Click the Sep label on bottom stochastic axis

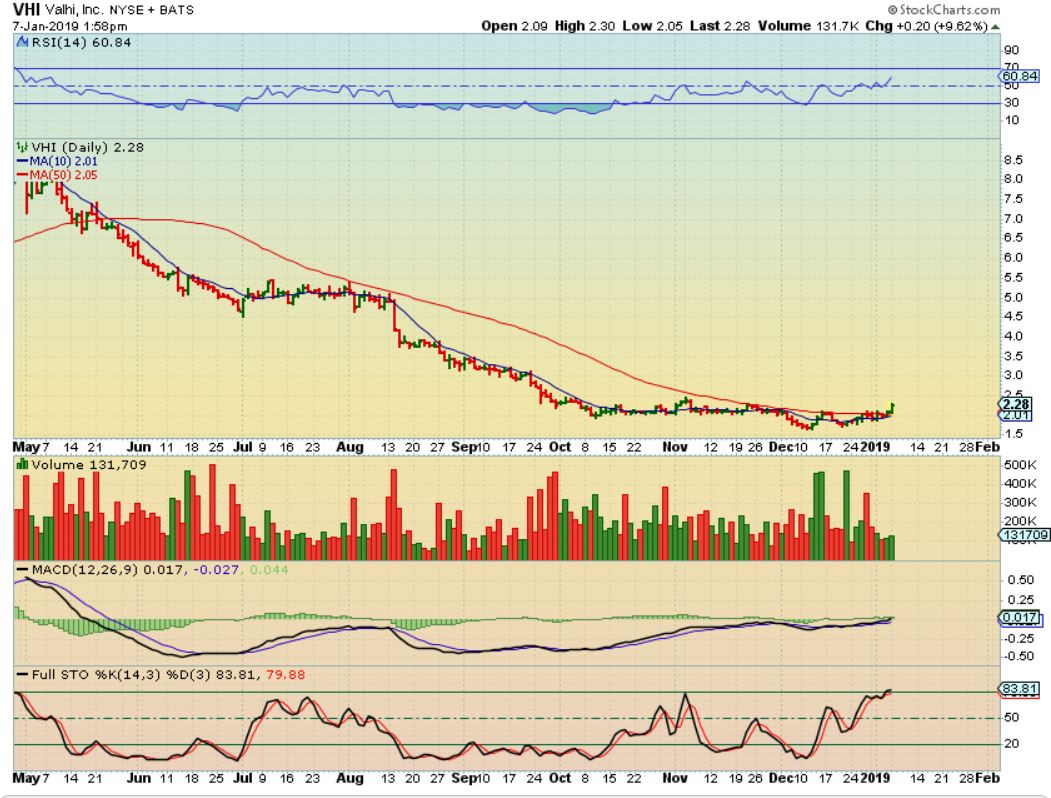[x=464, y=779]
